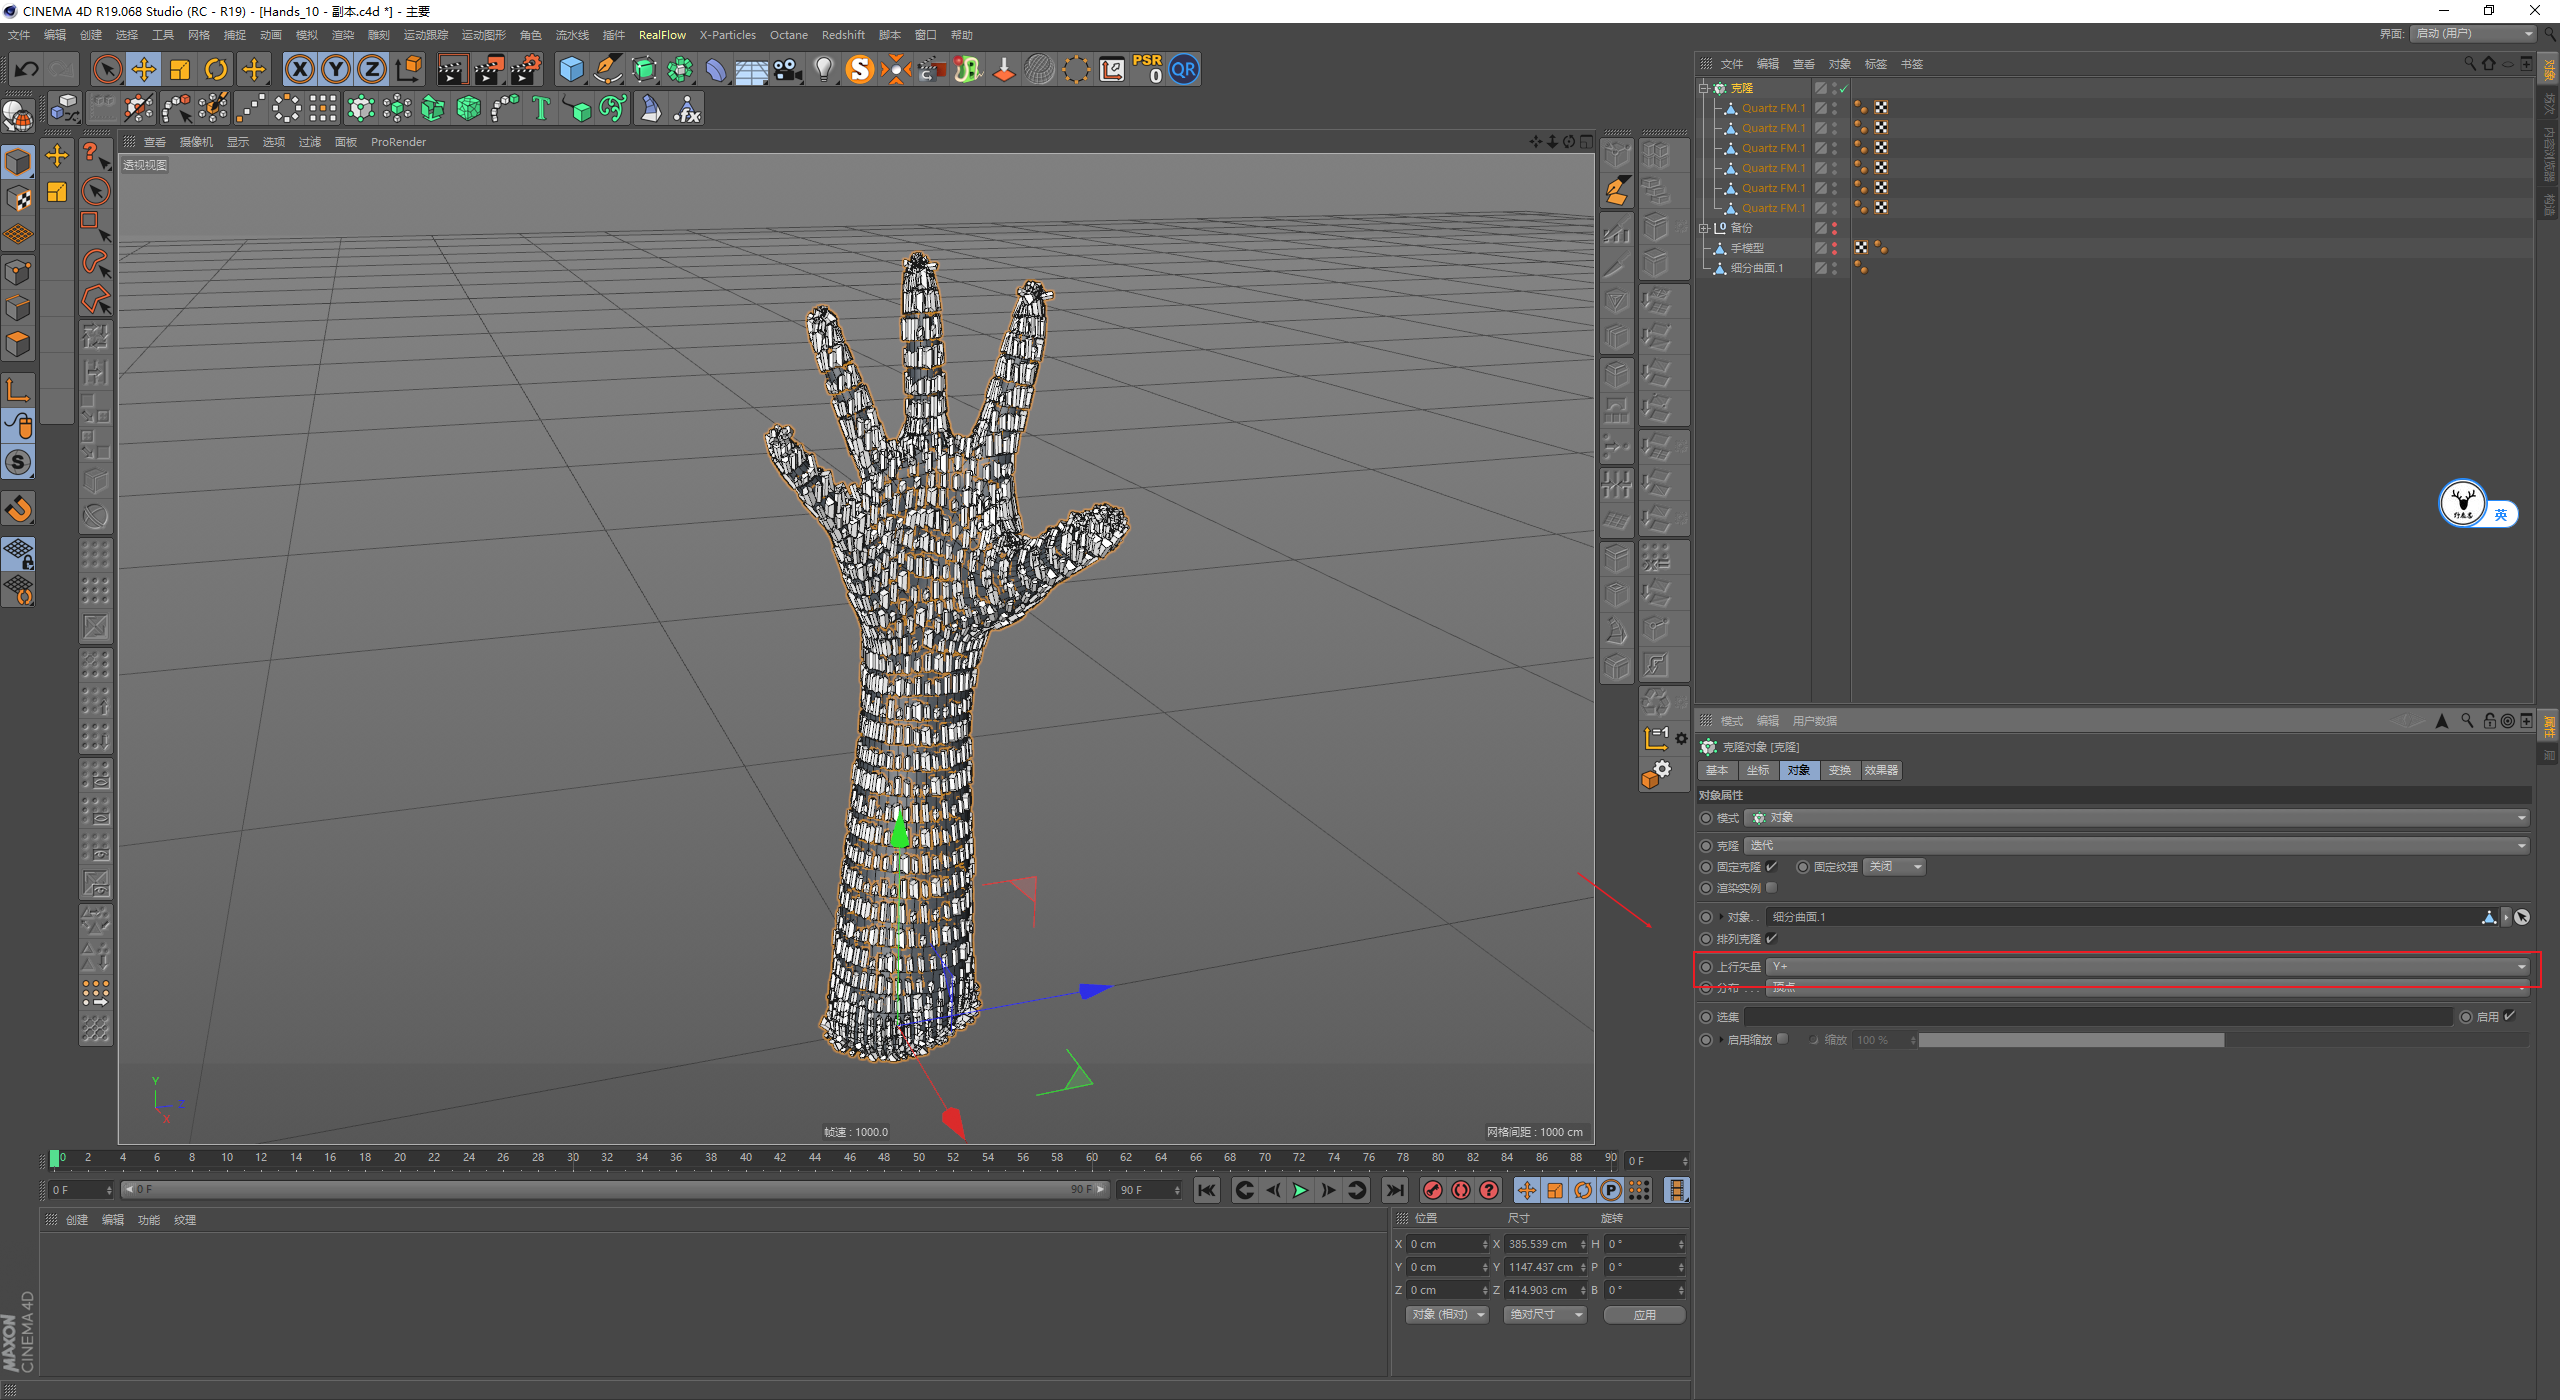Select the Rotate tool icon
This screenshot has height=1400, width=2560.
[216, 70]
